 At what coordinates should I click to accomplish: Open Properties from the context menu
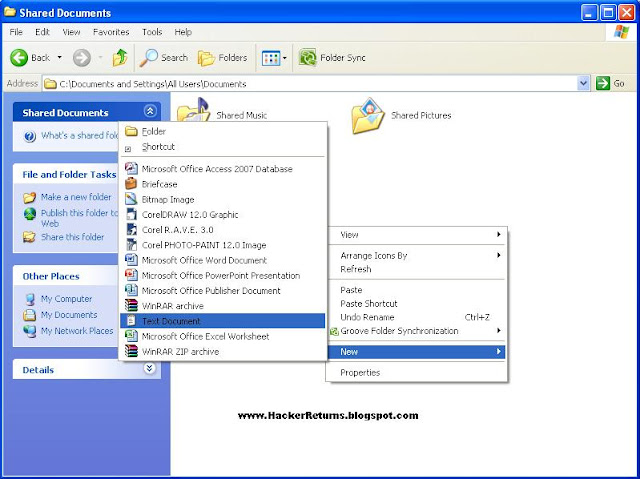417,373
